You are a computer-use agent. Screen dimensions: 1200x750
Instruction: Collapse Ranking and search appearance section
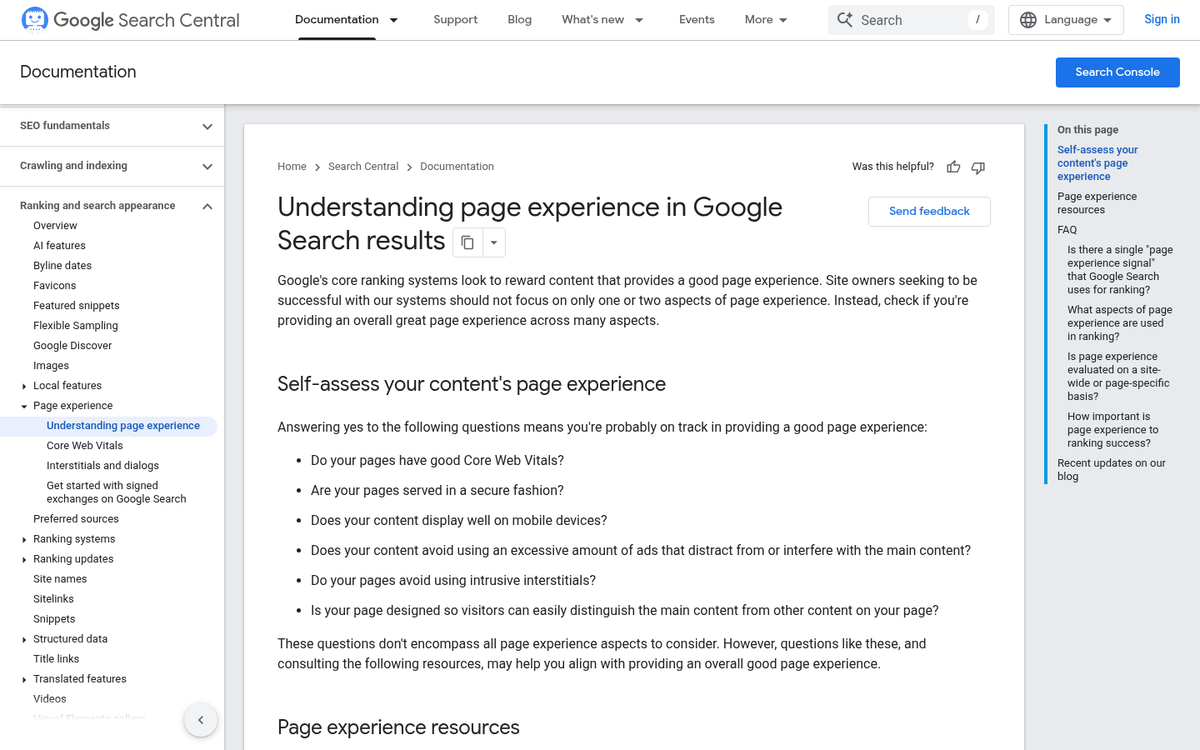click(207, 206)
